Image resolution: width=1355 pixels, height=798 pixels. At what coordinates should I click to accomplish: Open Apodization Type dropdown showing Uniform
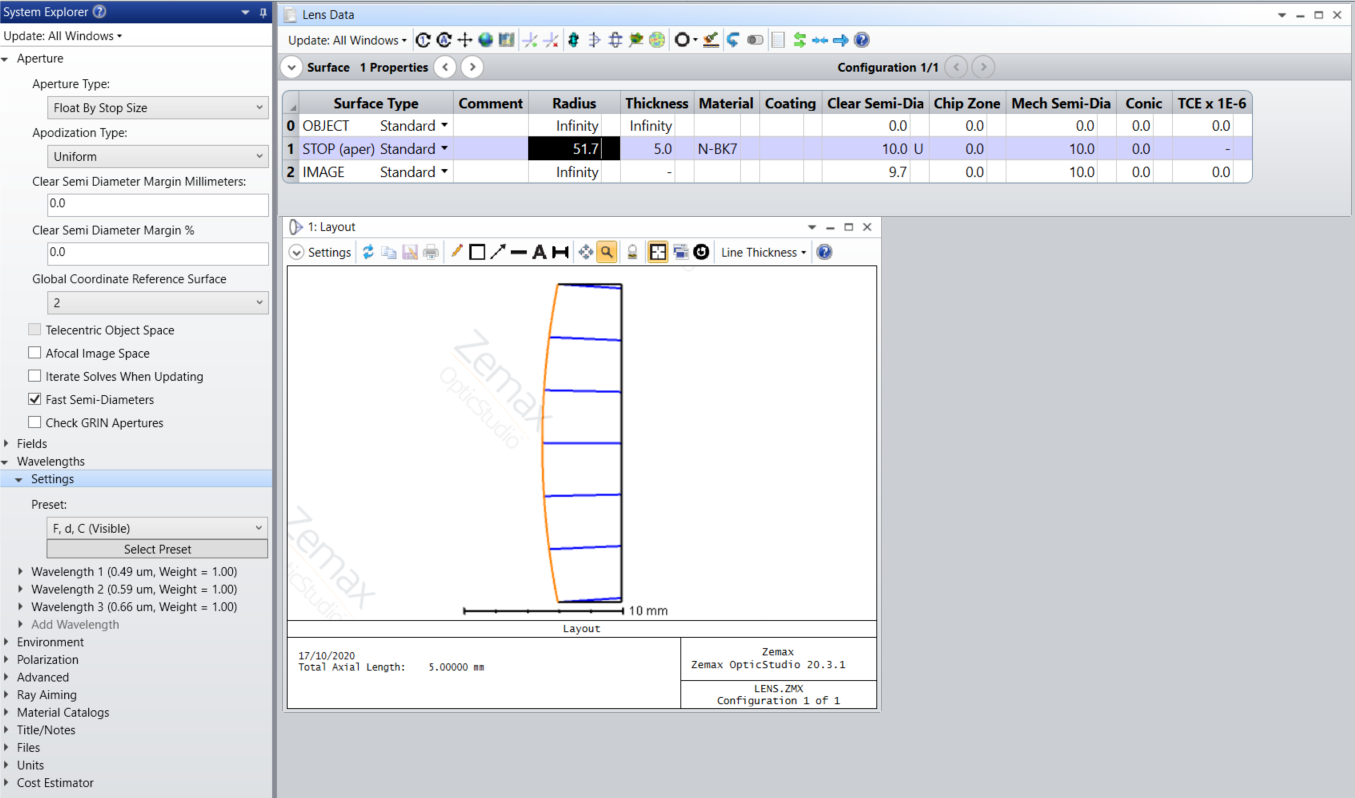click(158, 156)
